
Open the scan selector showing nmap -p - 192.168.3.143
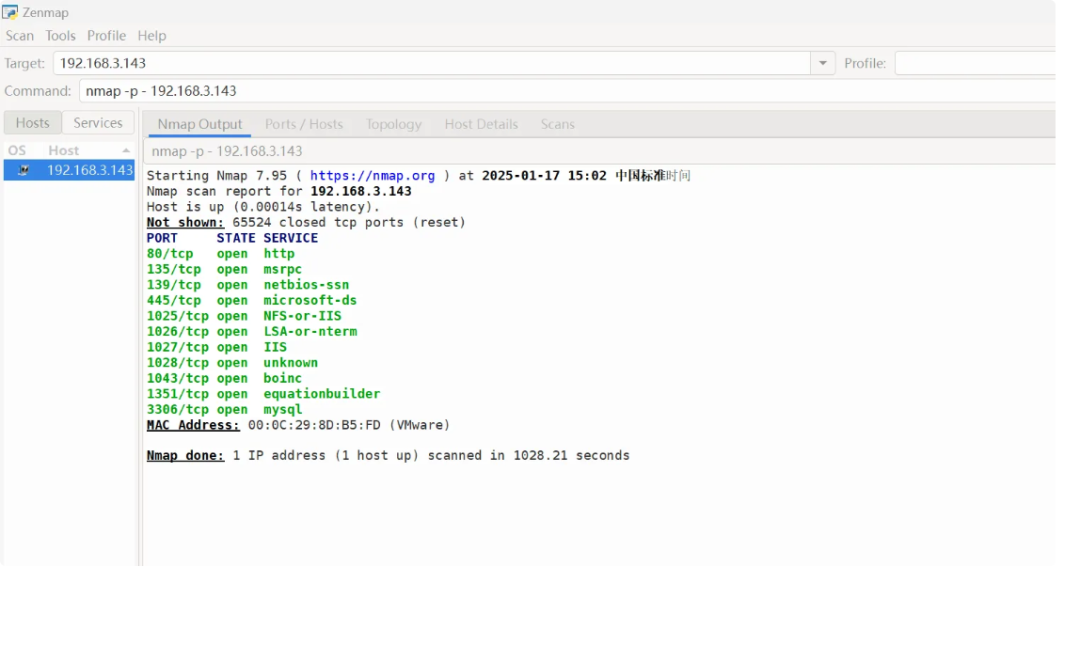coord(599,151)
